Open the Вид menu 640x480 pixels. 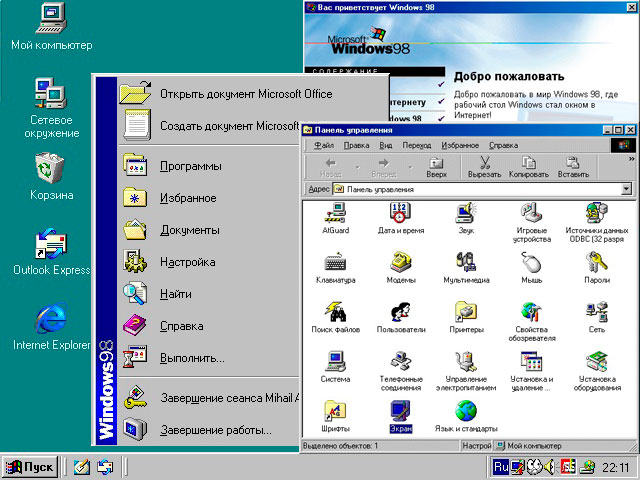click(386, 145)
